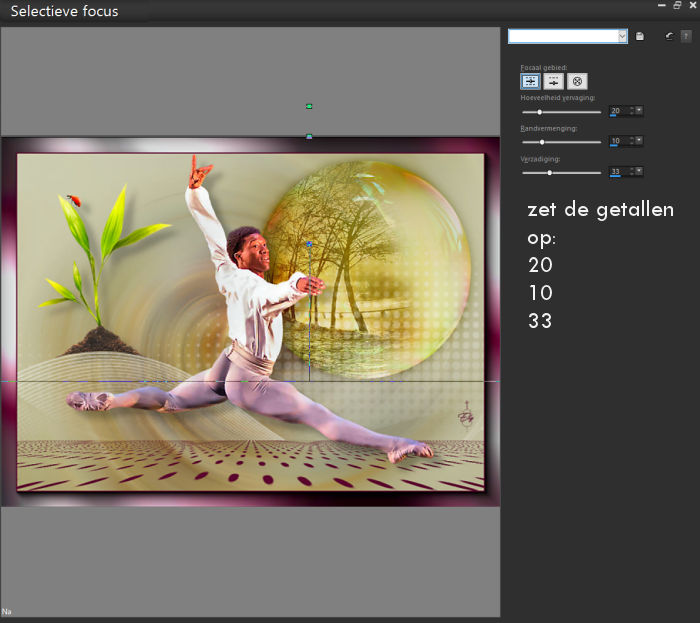700x623 pixels.
Task: Click the green rotation handle above the preview
Action: pyautogui.click(x=309, y=107)
